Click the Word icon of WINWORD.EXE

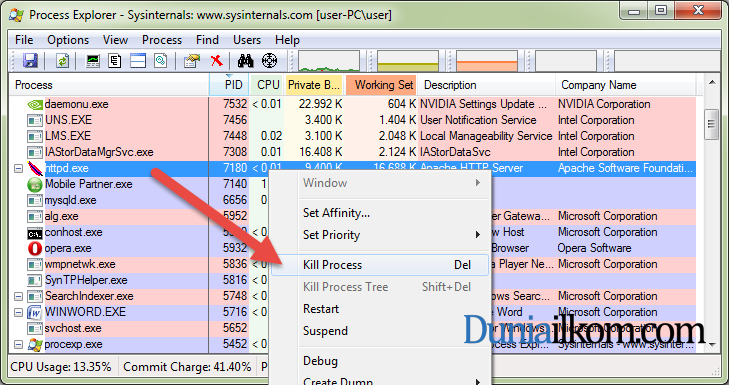coord(35,312)
